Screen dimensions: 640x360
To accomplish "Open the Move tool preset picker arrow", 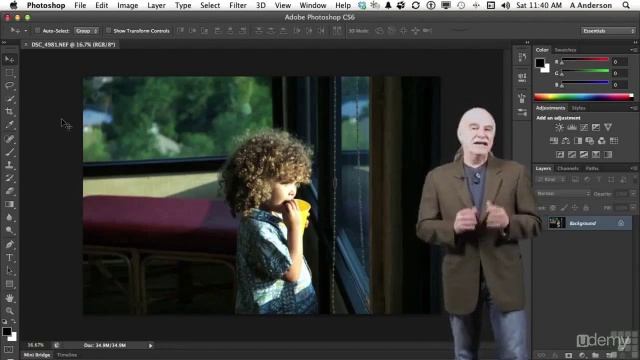I will (26, 31).
